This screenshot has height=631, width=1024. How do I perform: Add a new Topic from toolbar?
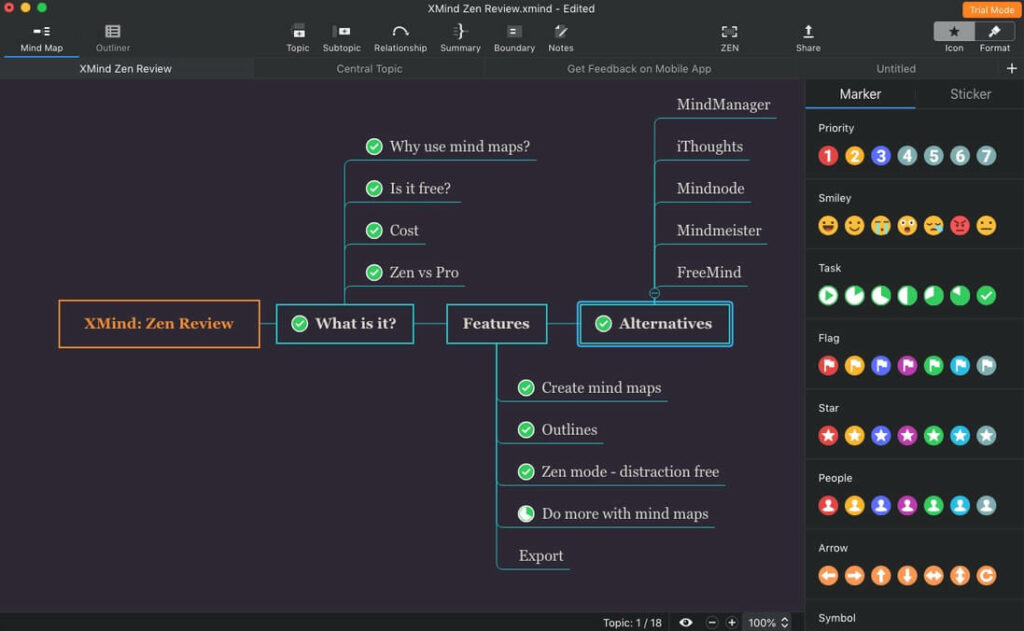pos(298,38)
